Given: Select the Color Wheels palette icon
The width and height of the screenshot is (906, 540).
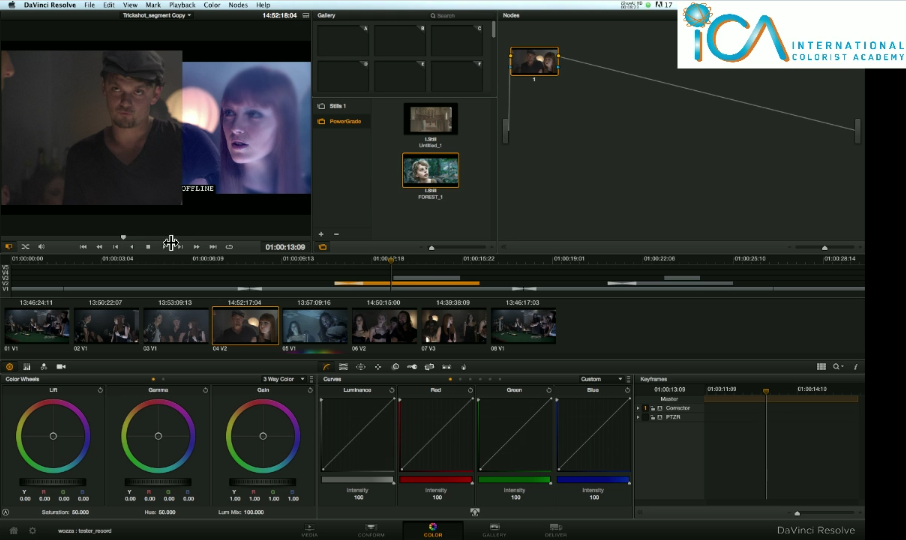Looking at the screenshot, I should tap(10, 367).
